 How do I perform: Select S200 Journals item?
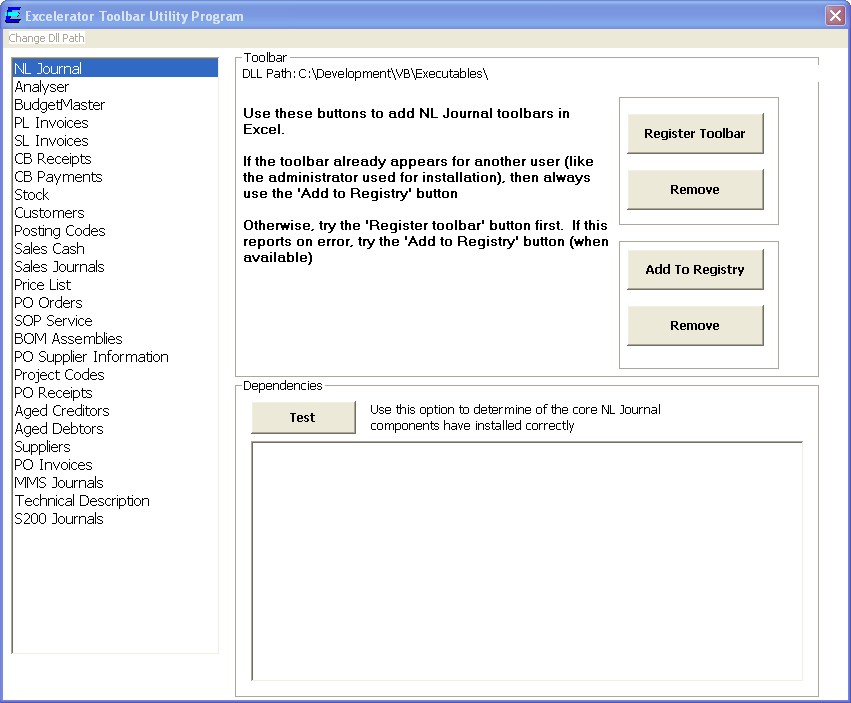pyautogui.click(x=115, y=518)
